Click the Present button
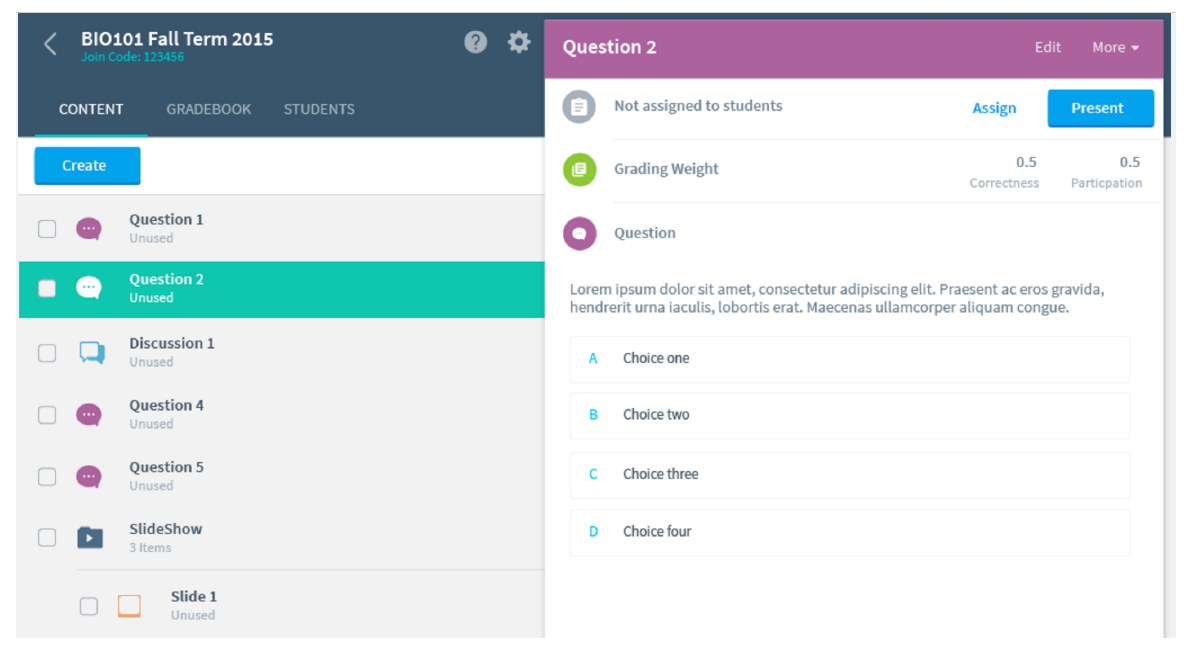The height and width of the screenshot is (653, 1187). click(1101, 108)
